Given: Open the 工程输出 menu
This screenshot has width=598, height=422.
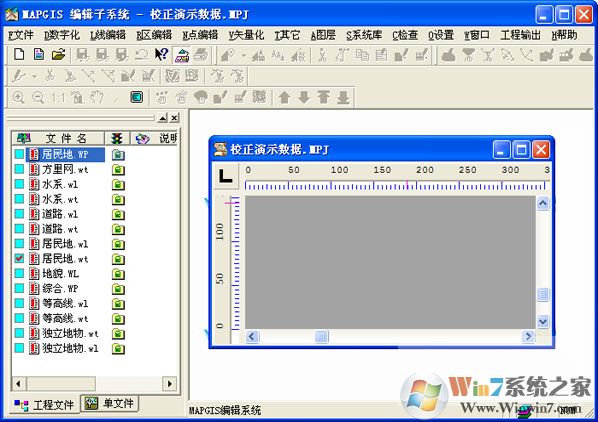Looking at the screenshot, I should 520,35.
